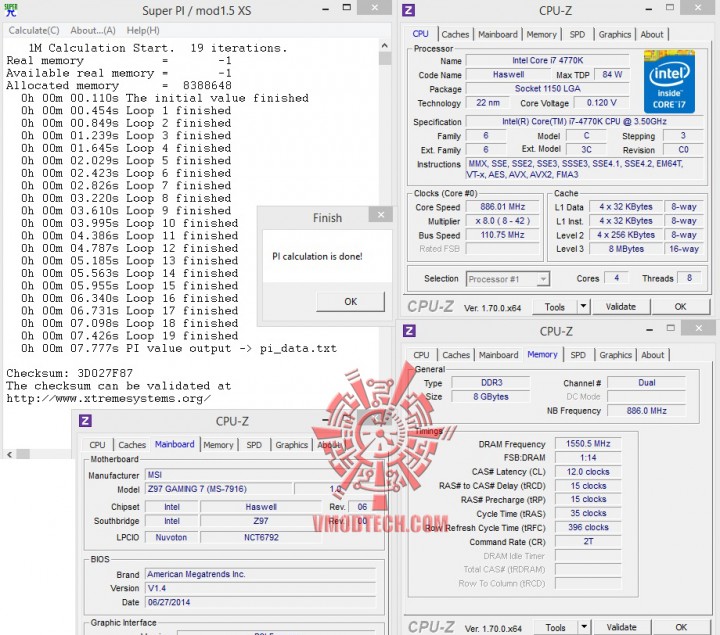Click the Core Speed 886.01 MHz value

coord(502,207)
